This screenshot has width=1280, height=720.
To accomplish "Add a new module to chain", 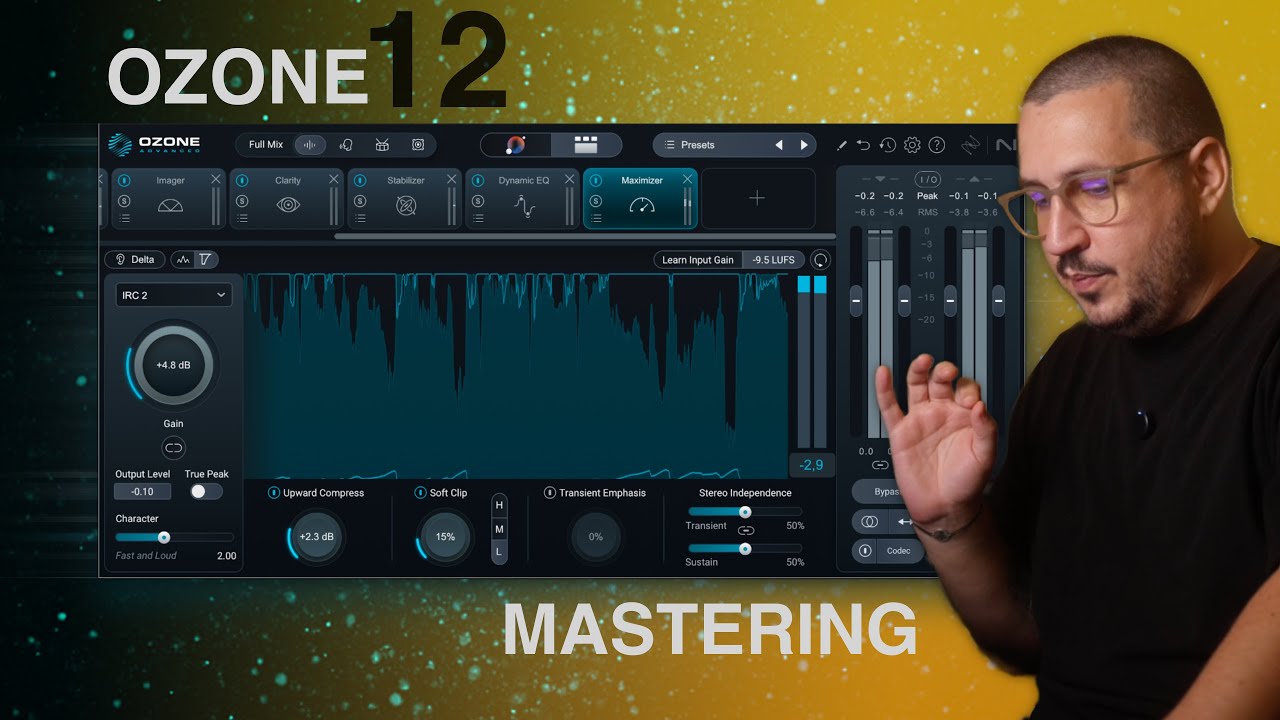I will (x=757, y=199).
